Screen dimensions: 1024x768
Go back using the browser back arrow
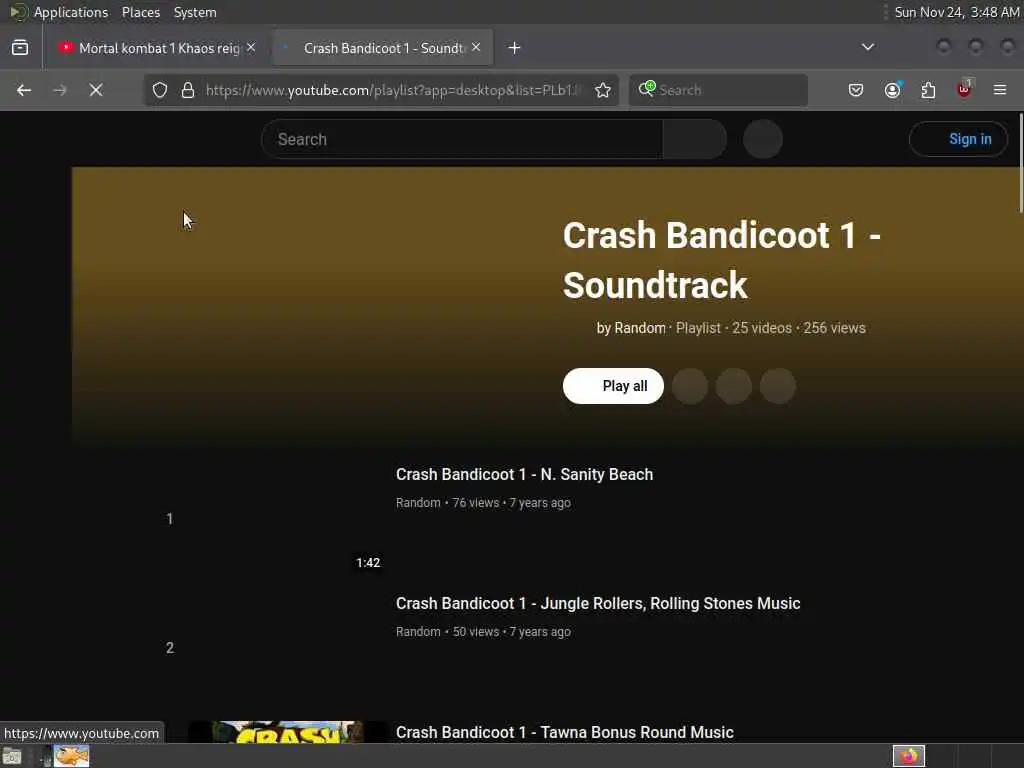click(24, 90)
